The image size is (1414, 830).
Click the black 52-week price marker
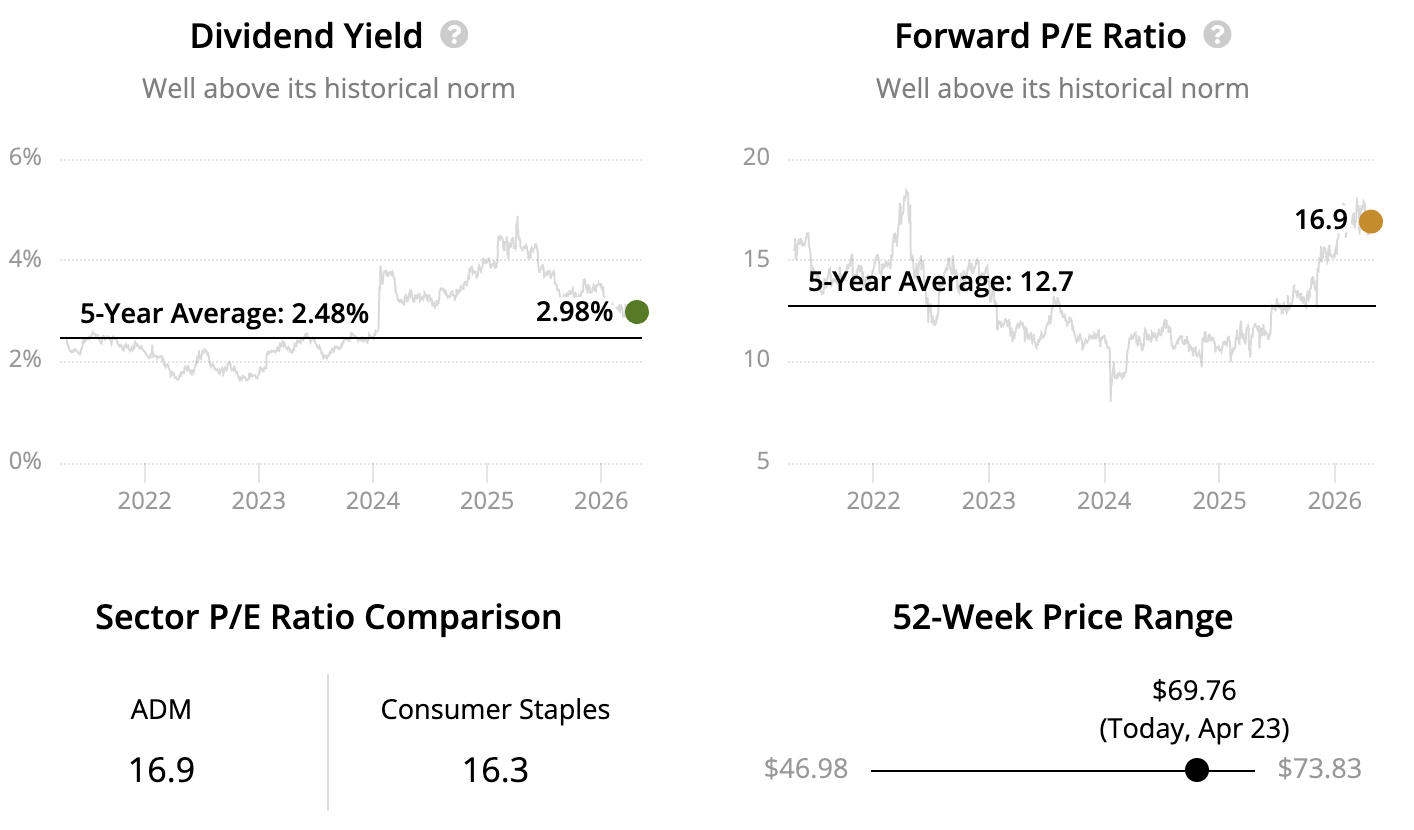[x=1196, y=770]
